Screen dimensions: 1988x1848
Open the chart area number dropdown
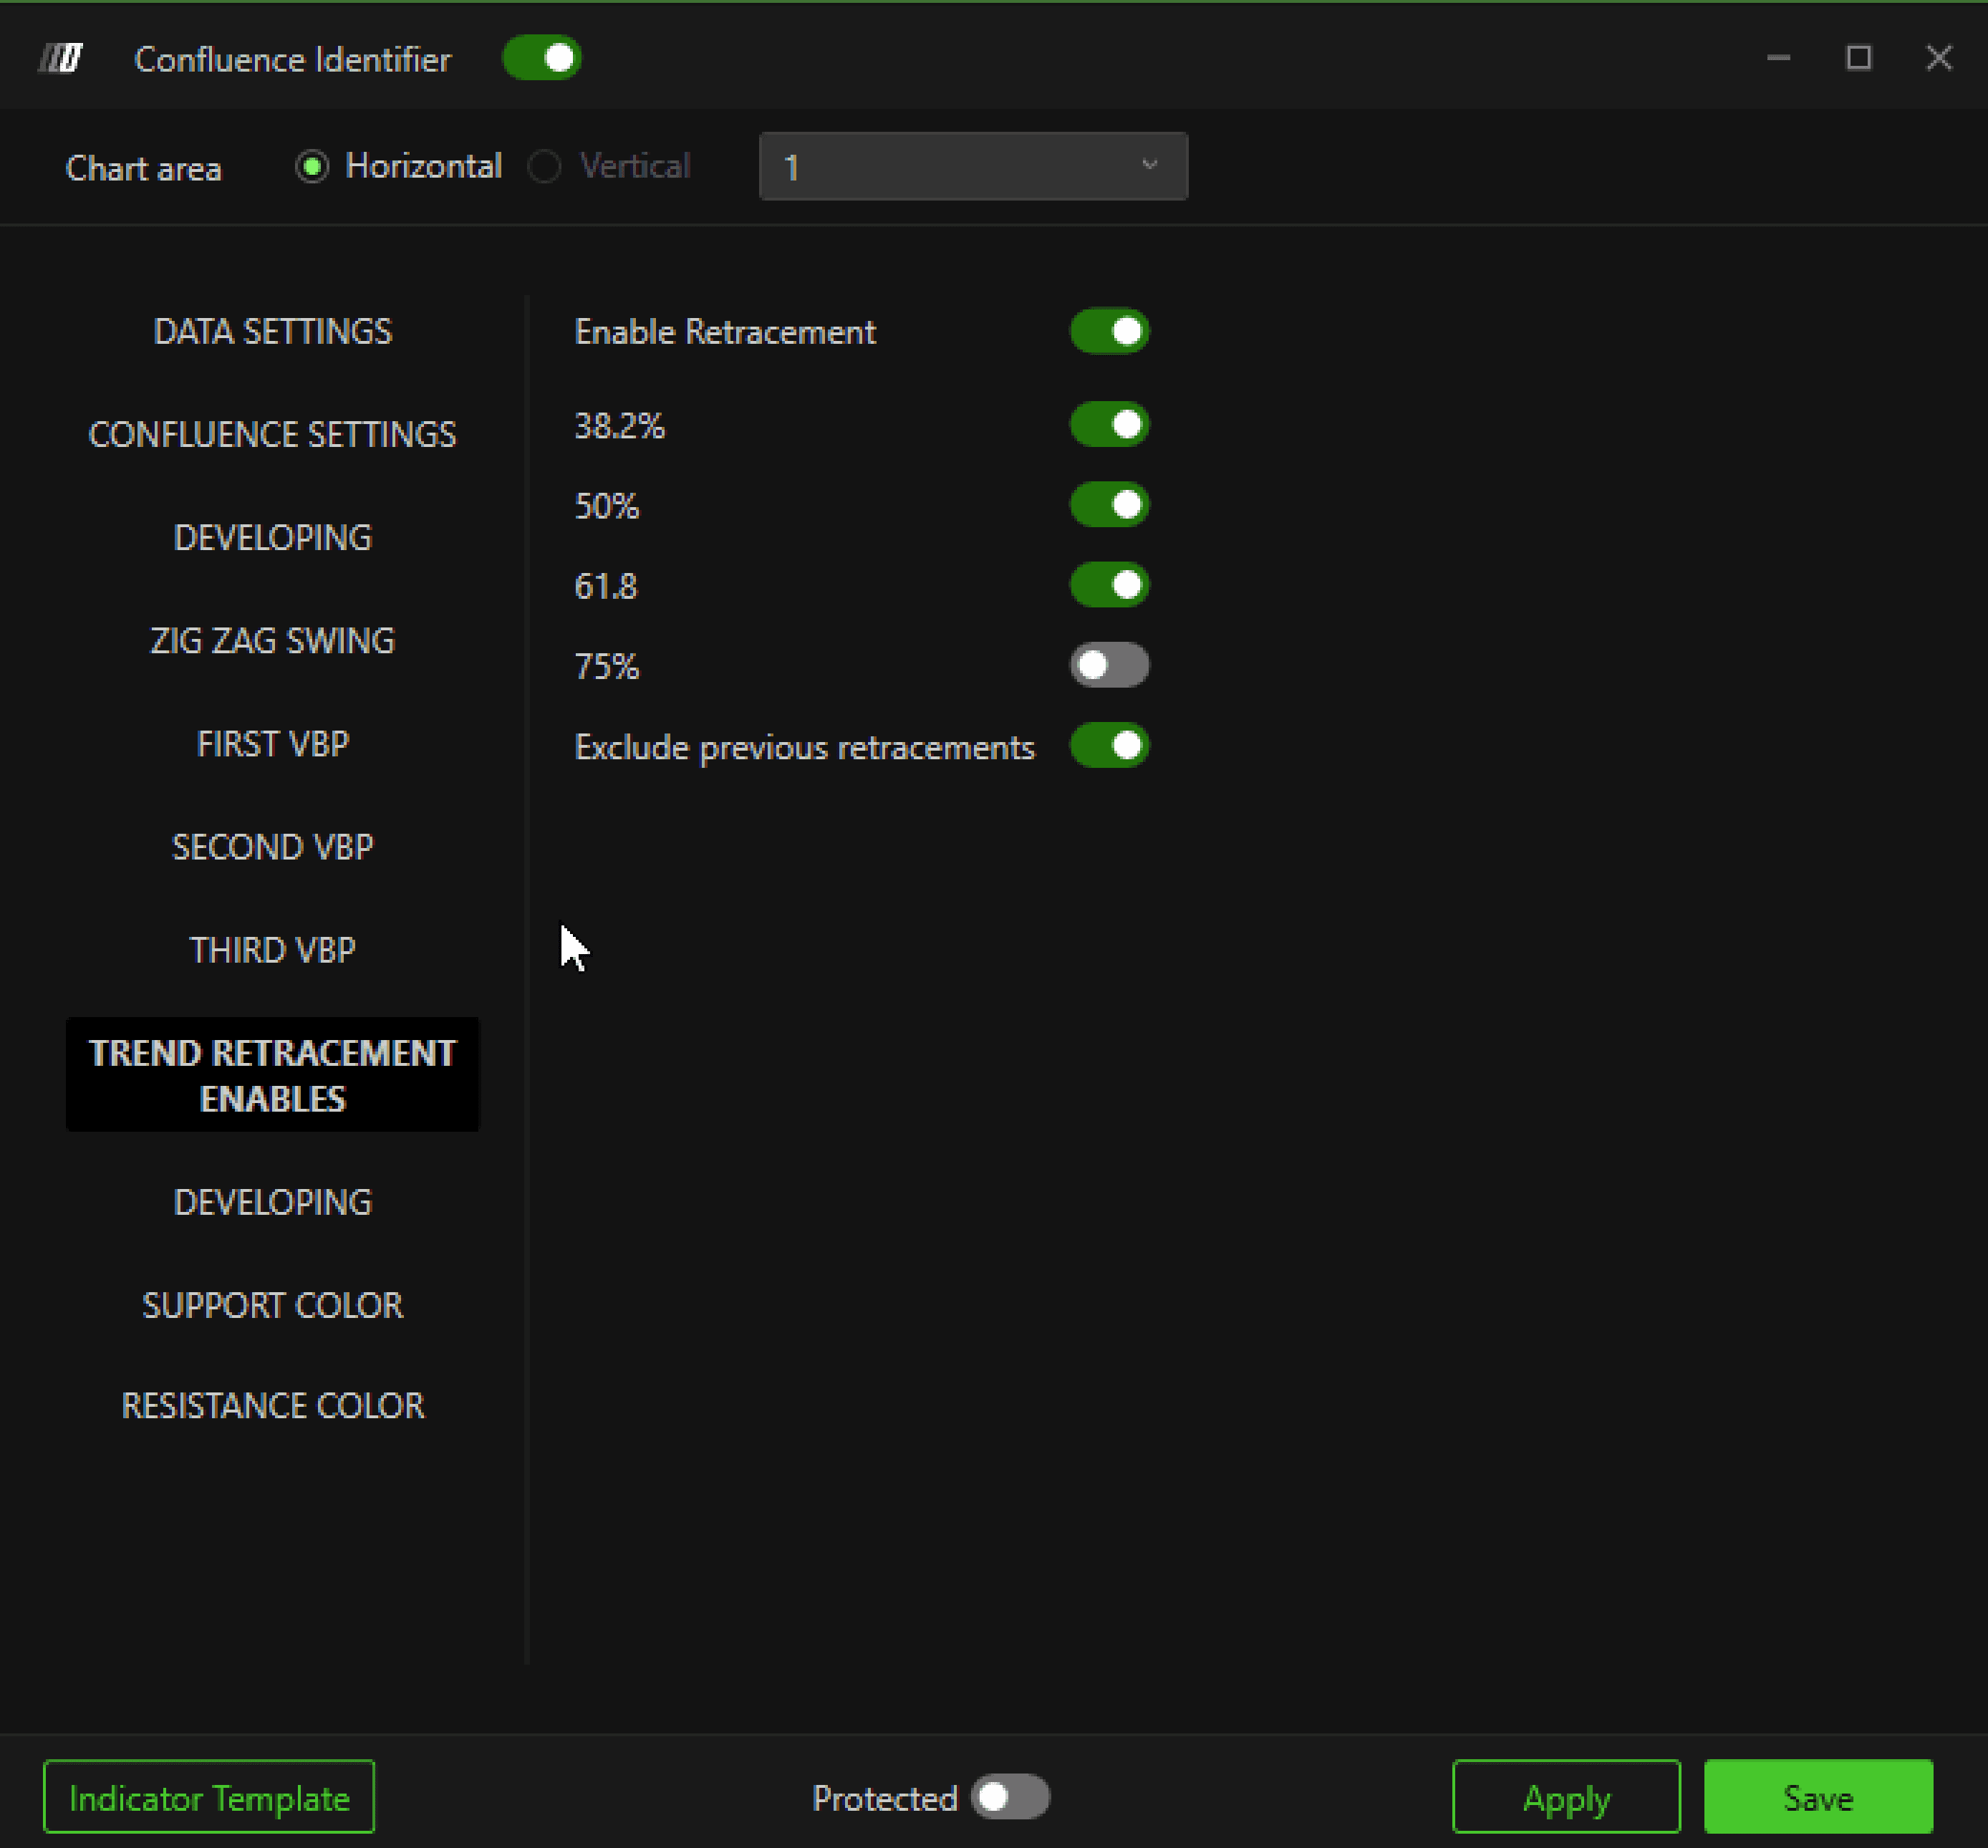coord(972,167)
